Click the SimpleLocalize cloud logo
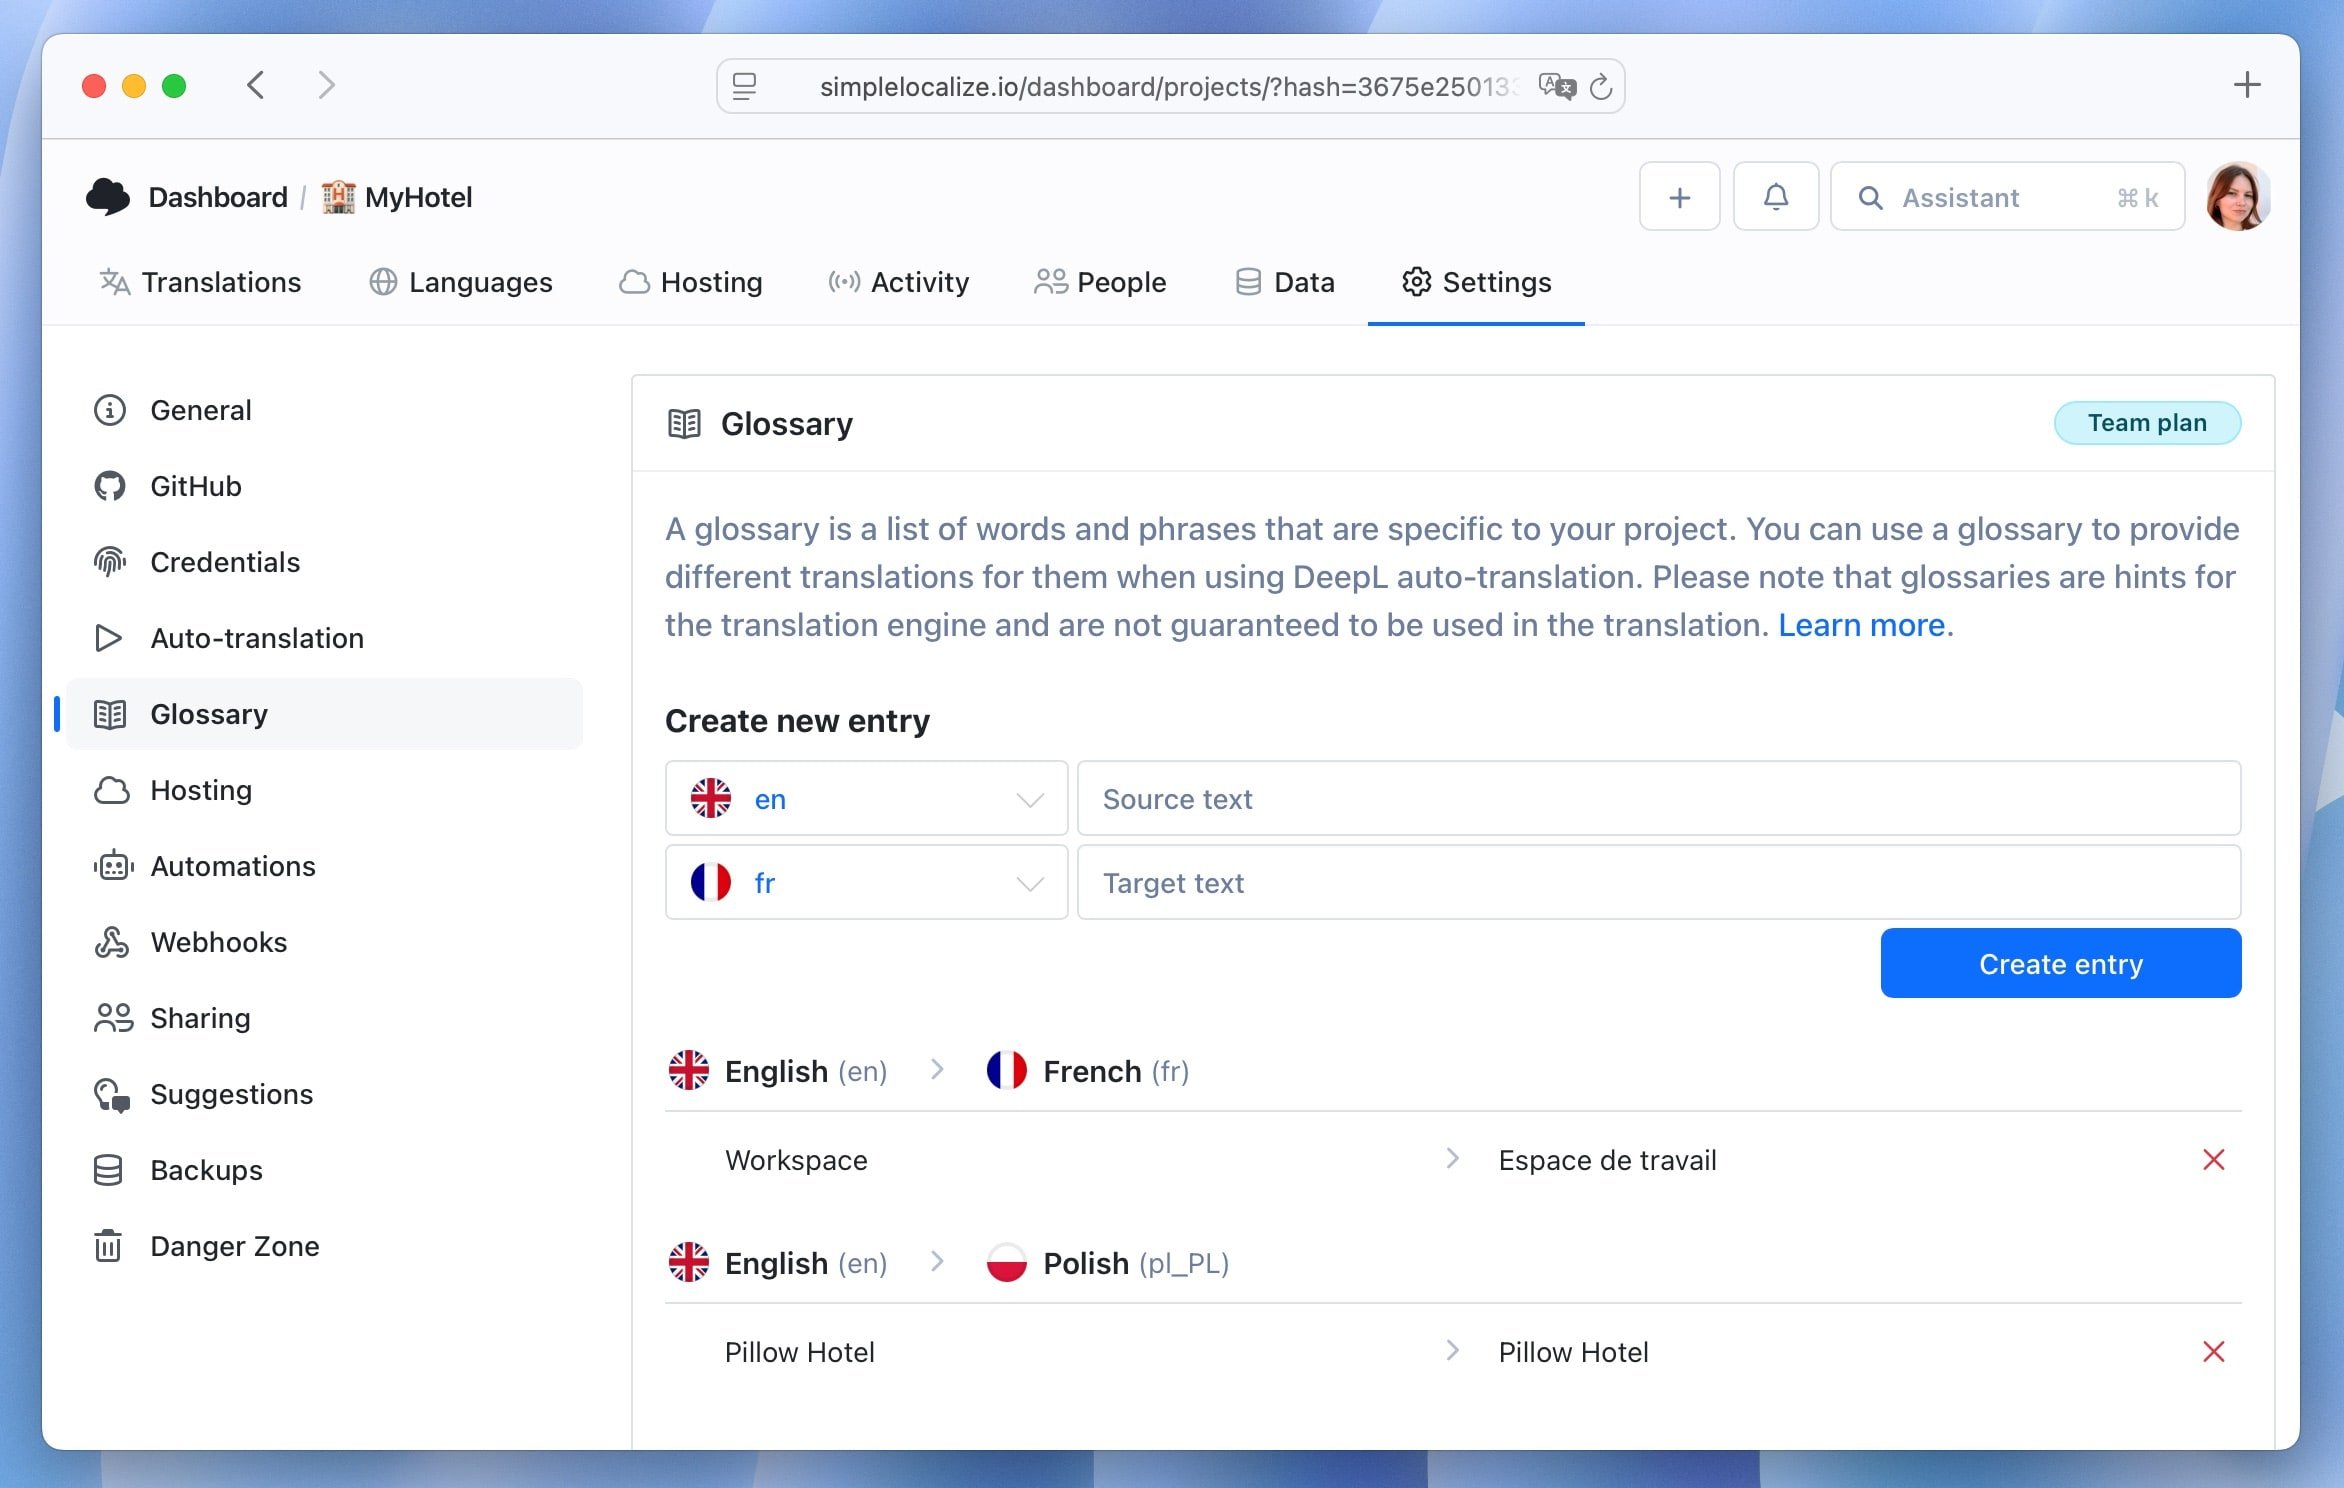Screen dimensions: 2344x1488 (x=108, y=197)
